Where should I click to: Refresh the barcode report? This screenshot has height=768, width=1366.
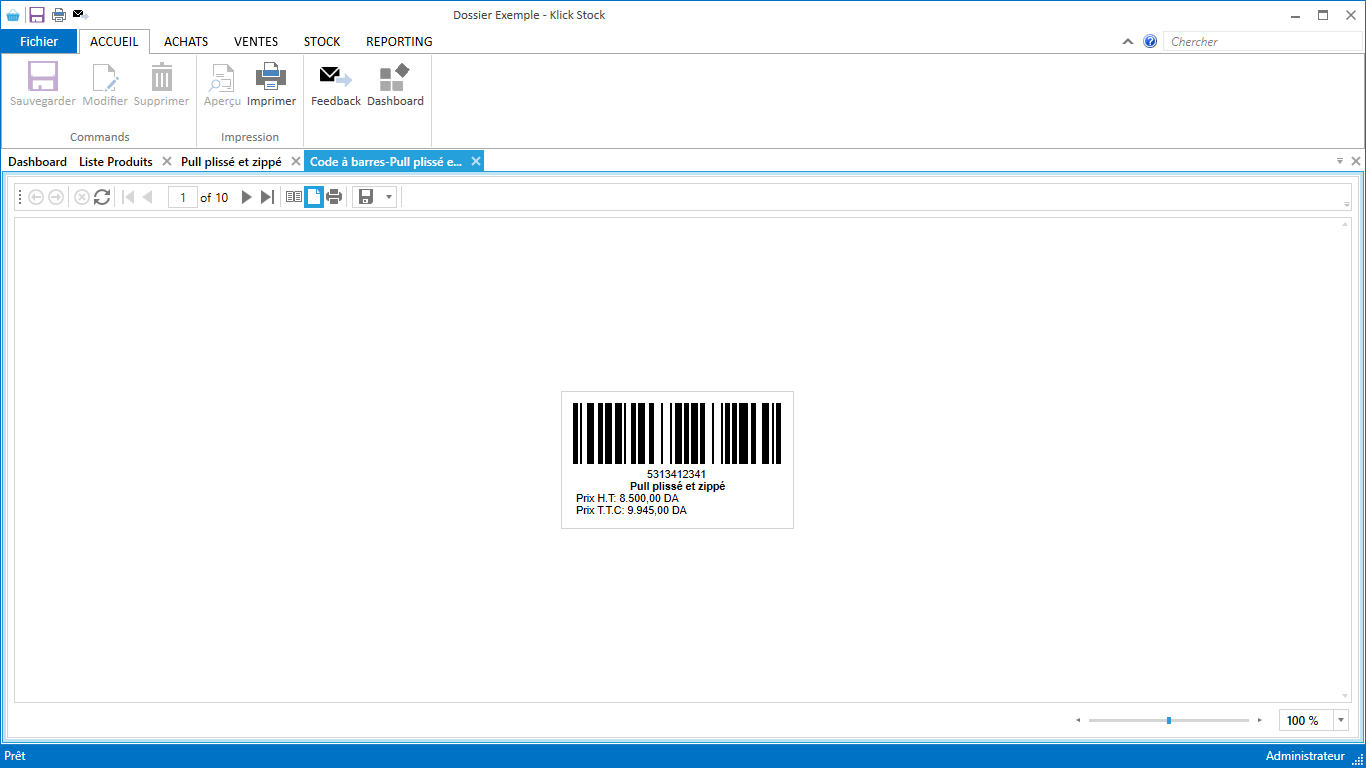tap(102, 197)
